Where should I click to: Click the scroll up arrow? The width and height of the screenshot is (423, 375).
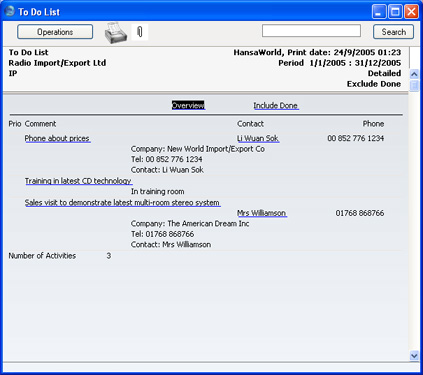(x=414, y=74)
